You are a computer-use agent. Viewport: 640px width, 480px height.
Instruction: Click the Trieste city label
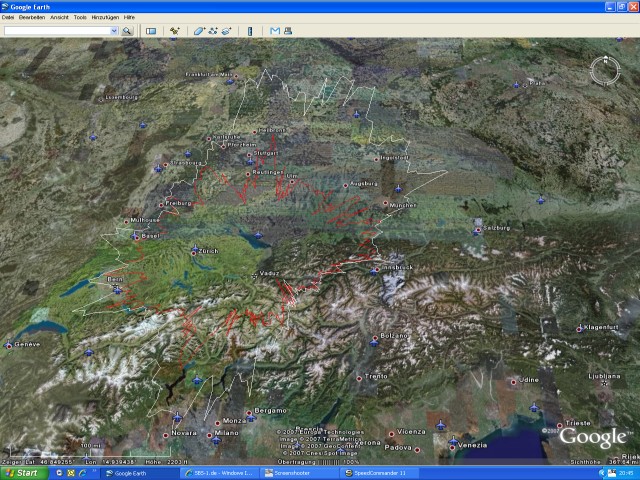[578, 423]
